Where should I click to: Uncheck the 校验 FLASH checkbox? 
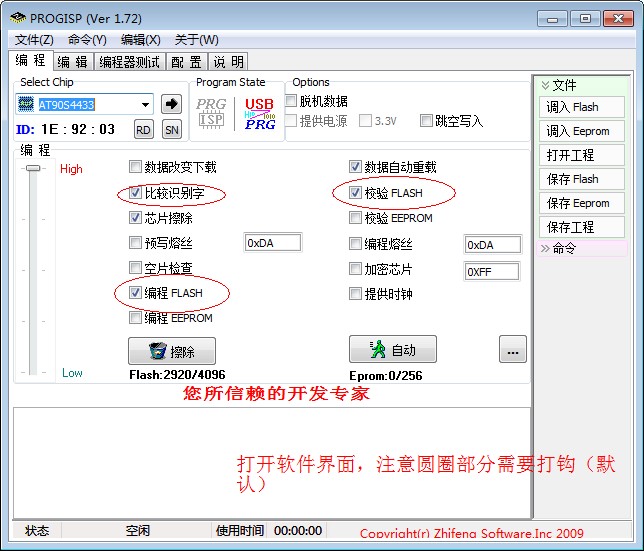(355, 192)
